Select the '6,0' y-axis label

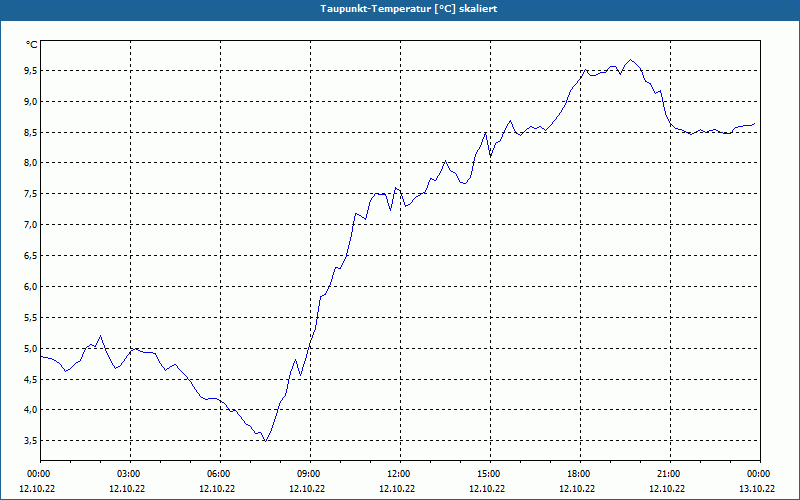click(x=31, y=287)
